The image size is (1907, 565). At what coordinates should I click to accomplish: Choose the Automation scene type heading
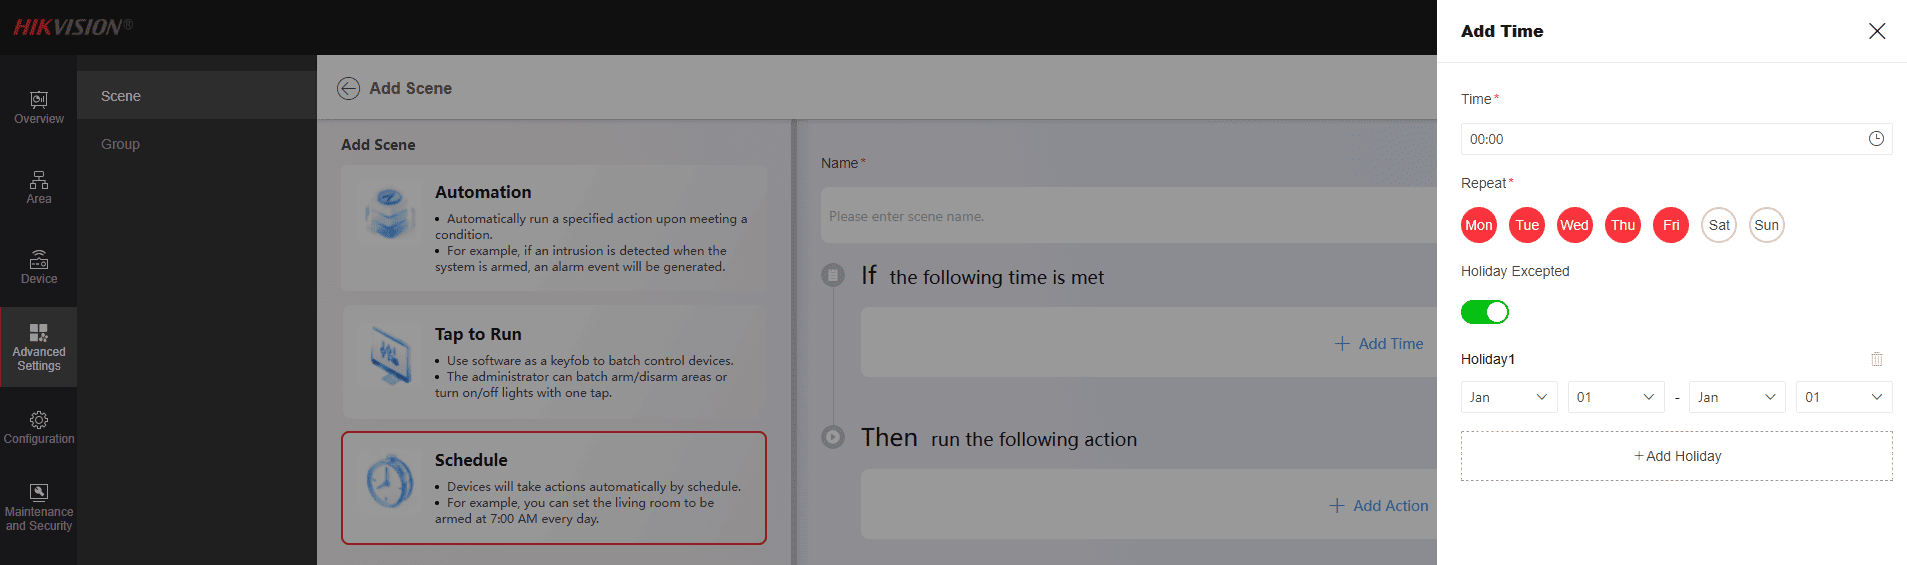pyautogui.click(x=483, y=192)
